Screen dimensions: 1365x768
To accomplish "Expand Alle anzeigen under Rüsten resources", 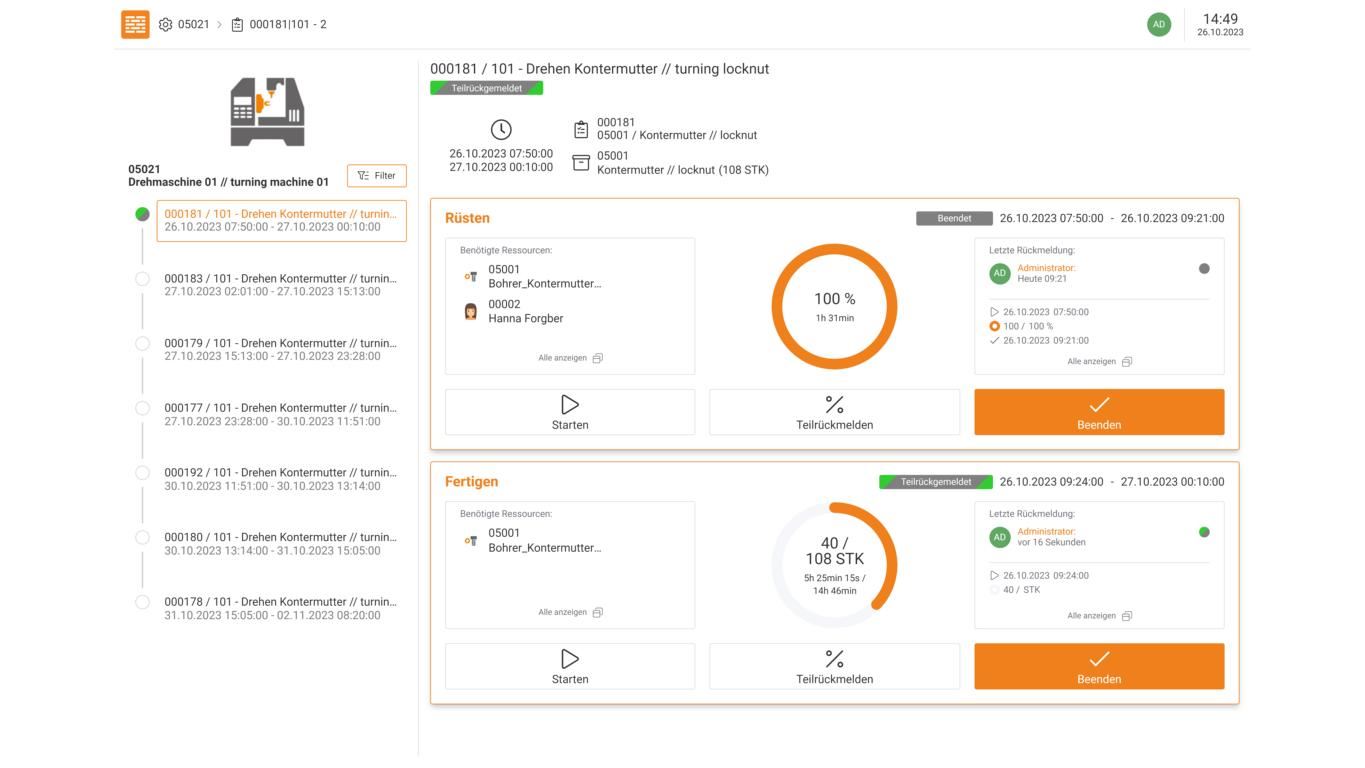I will pos(570,358).
